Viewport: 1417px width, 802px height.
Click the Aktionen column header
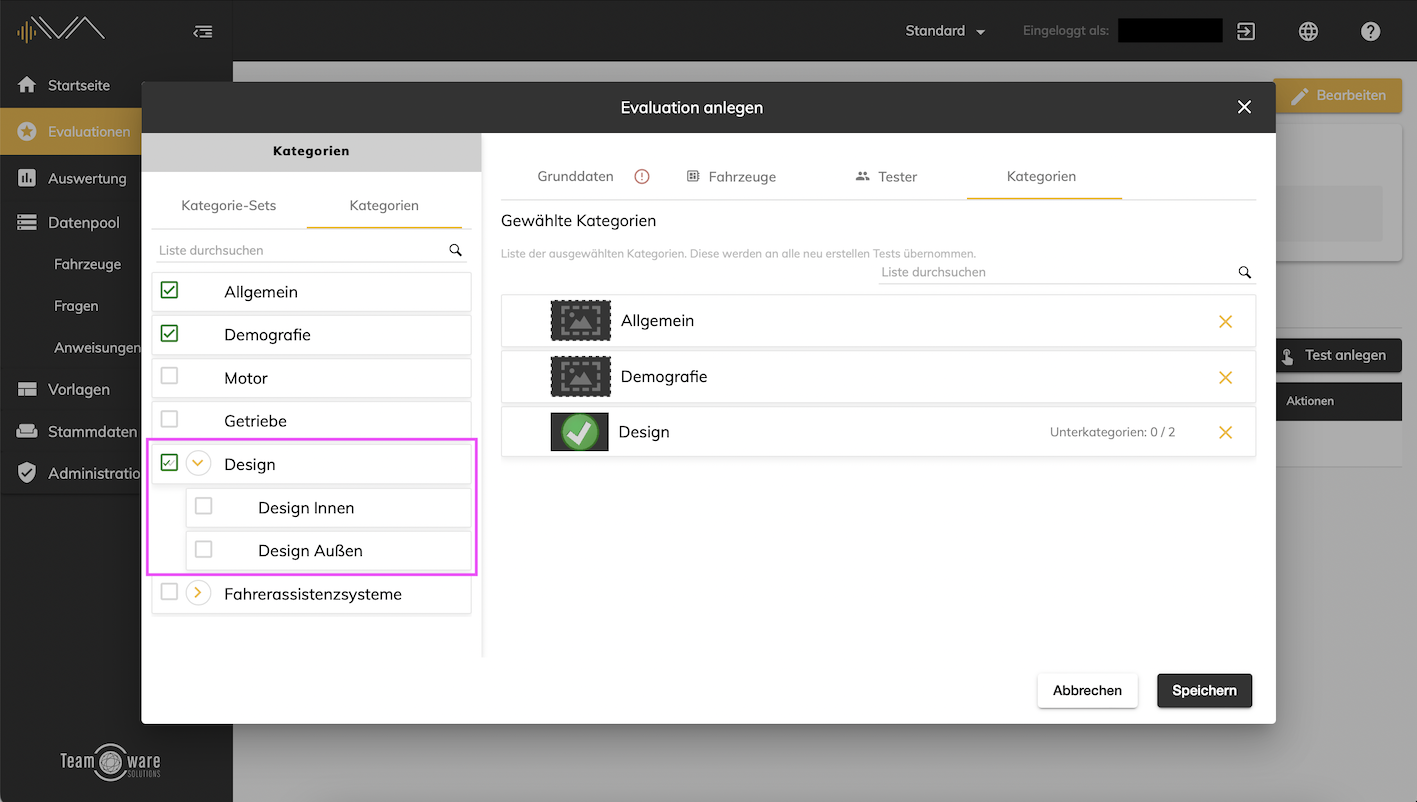[x=1310, y=401]
